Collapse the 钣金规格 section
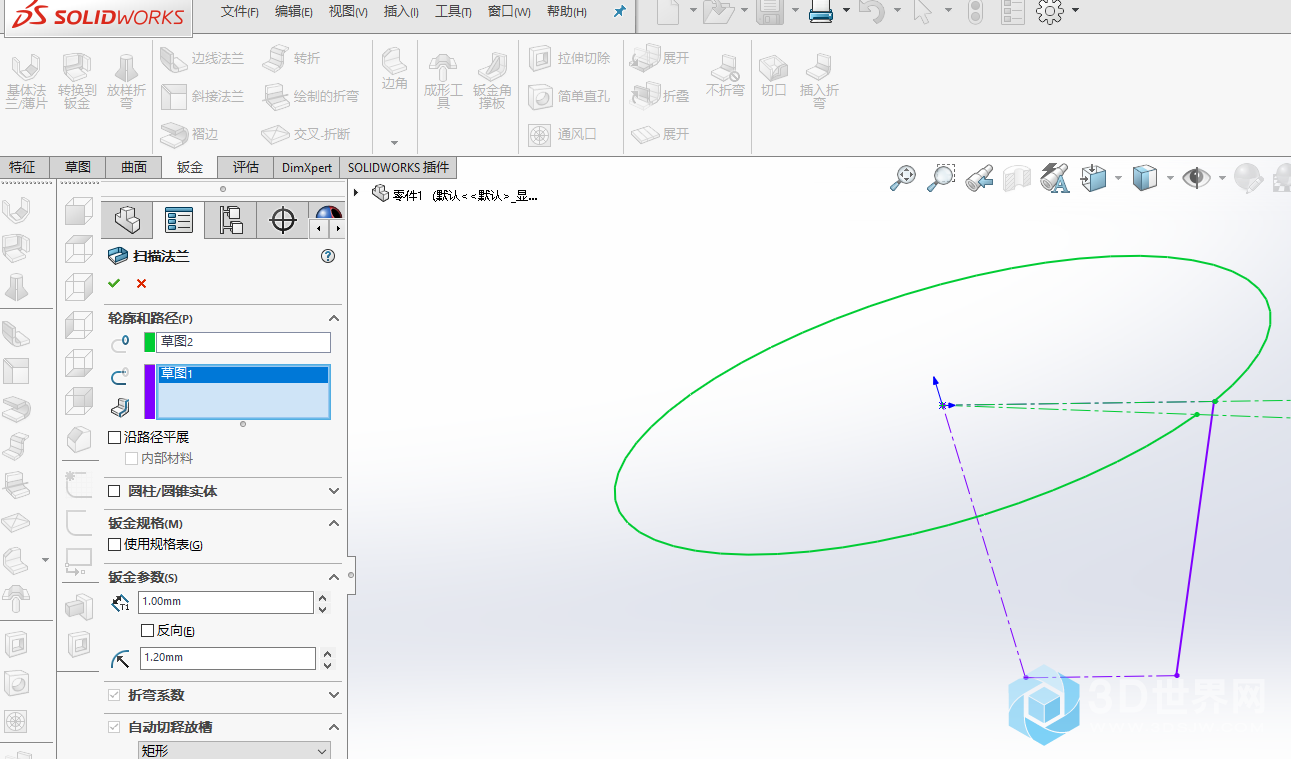 point(334,523)
